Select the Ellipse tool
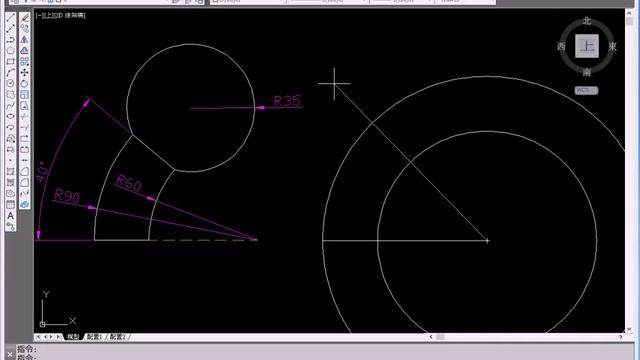Viewport: 640px width, 360px height. click(11, 116)
